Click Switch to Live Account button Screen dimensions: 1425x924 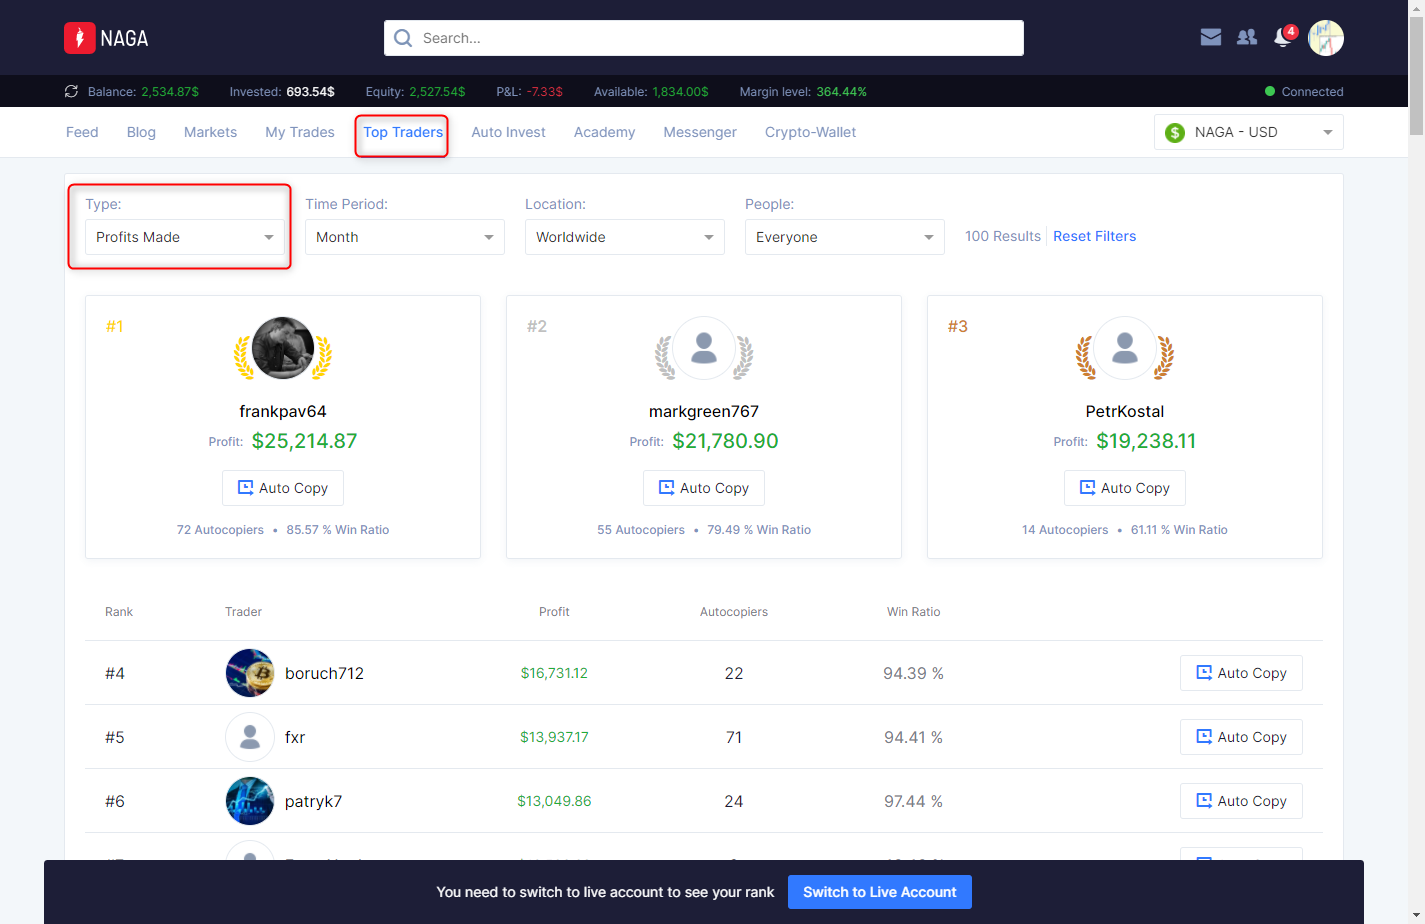(880, 892)
